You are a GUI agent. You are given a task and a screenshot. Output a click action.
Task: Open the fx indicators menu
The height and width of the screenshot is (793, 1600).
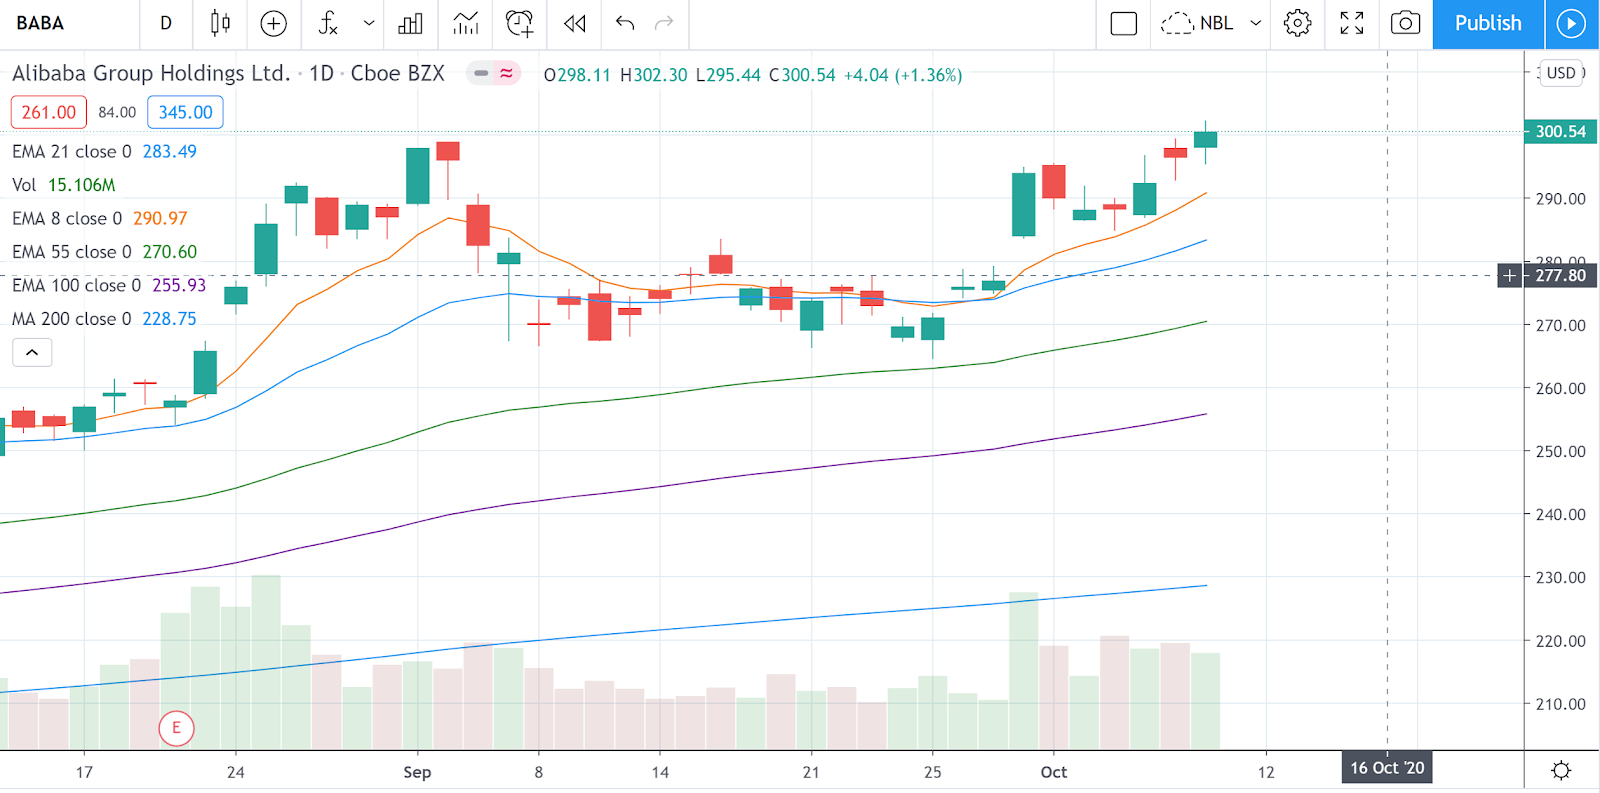pyautogui.click(x=328, y=23)
